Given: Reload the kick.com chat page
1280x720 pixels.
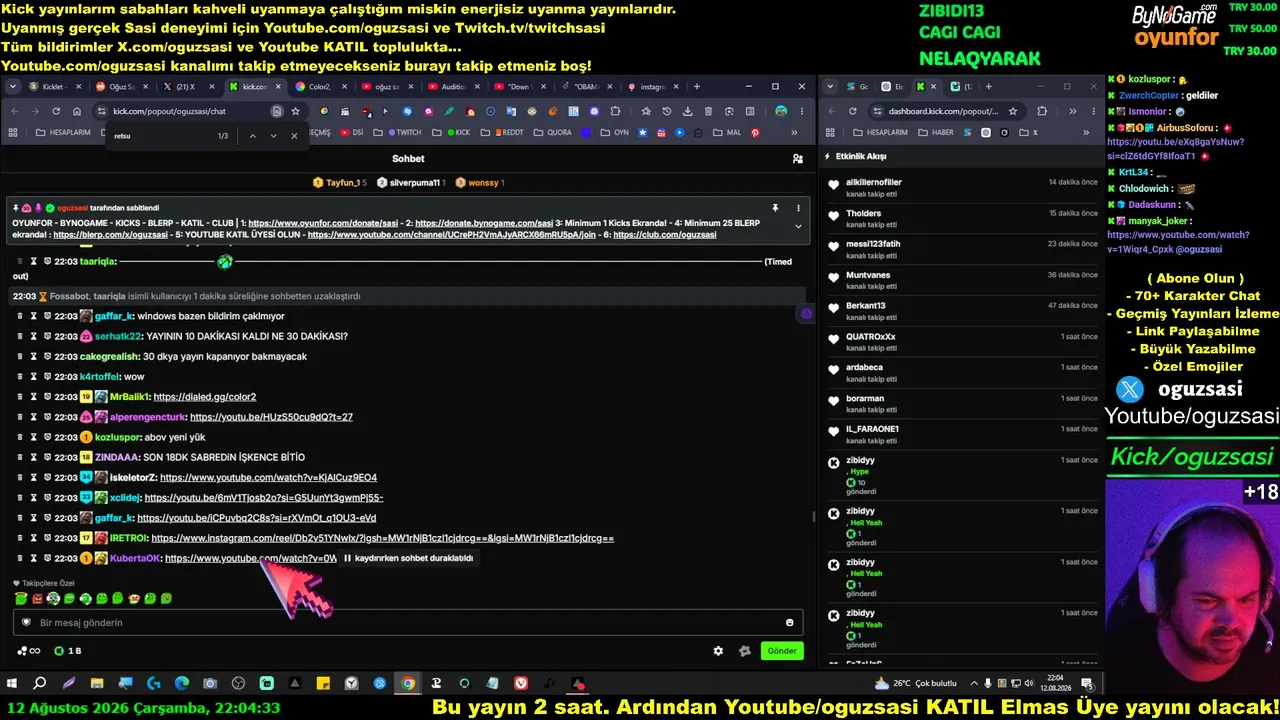Looking at the screenshot, I should (x=56, y=111).
